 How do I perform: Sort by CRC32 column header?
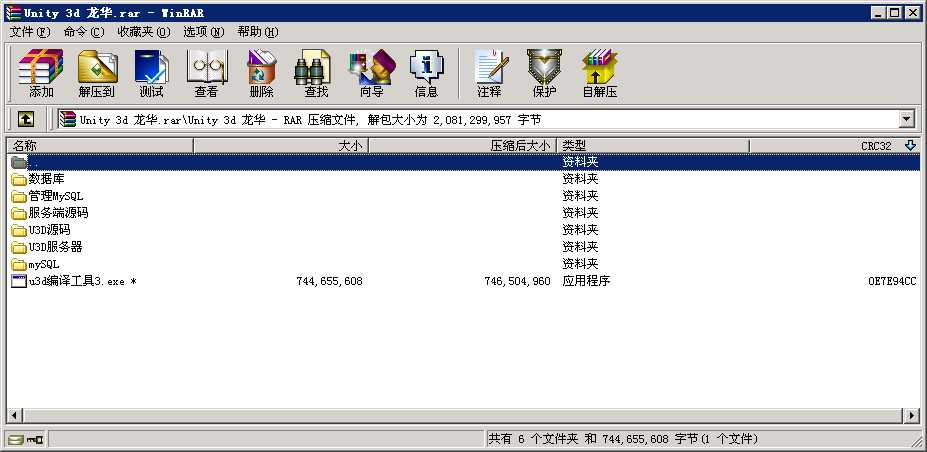[x=835, y=145]
